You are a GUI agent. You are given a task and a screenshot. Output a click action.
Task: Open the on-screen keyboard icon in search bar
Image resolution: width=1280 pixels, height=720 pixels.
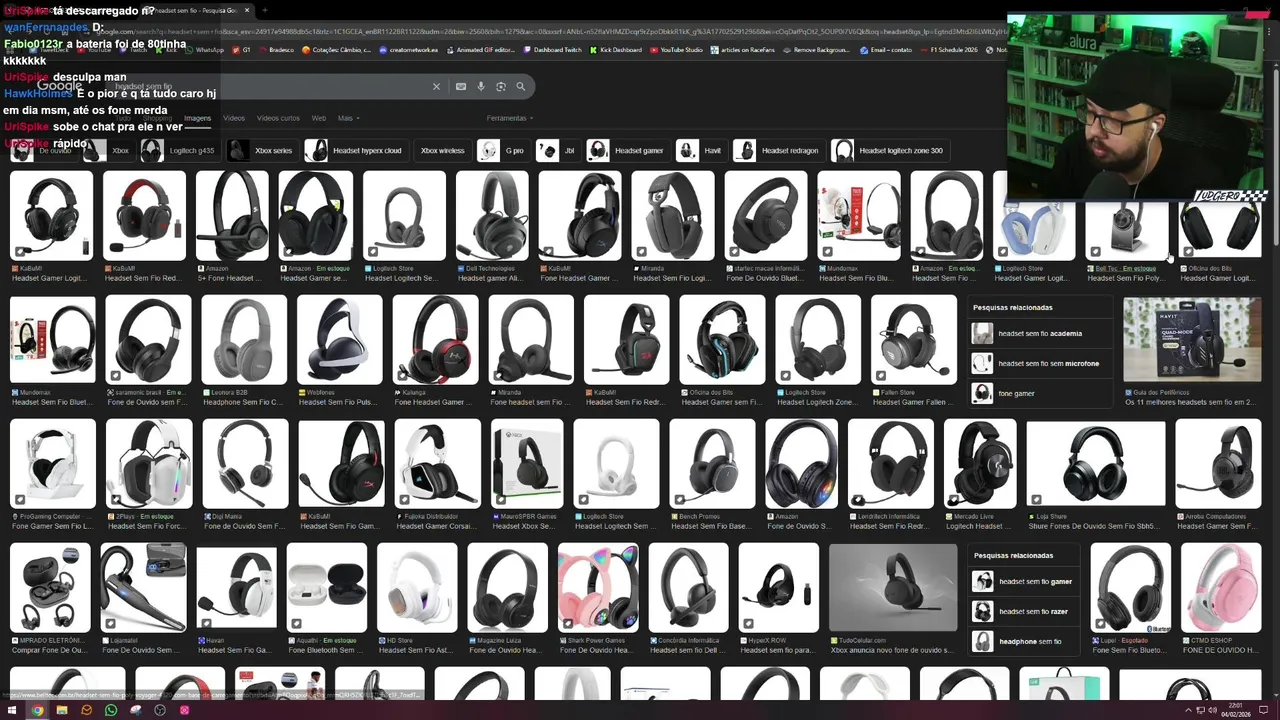click(461, 87)
